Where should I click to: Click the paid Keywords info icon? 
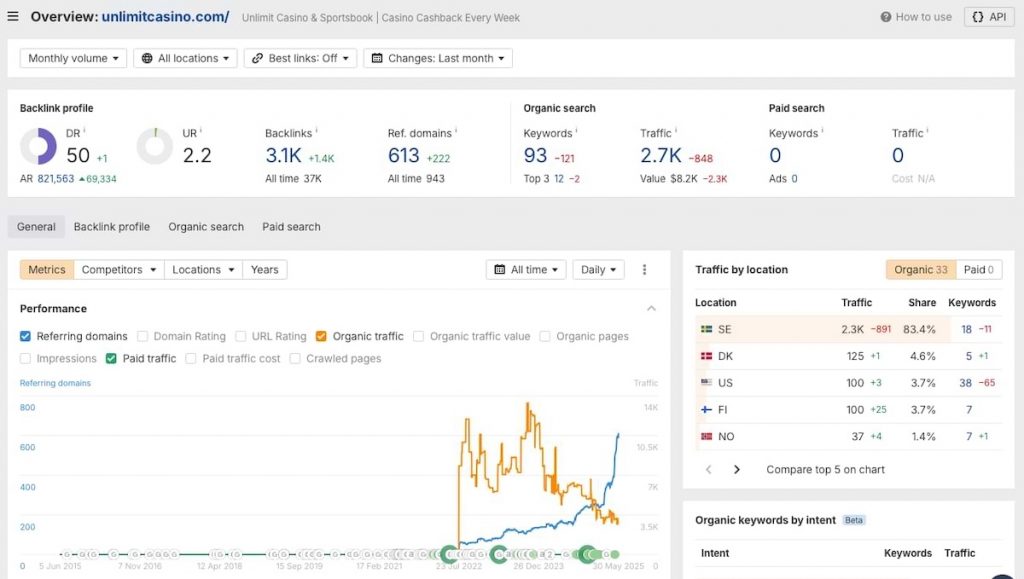click(822, 131)
